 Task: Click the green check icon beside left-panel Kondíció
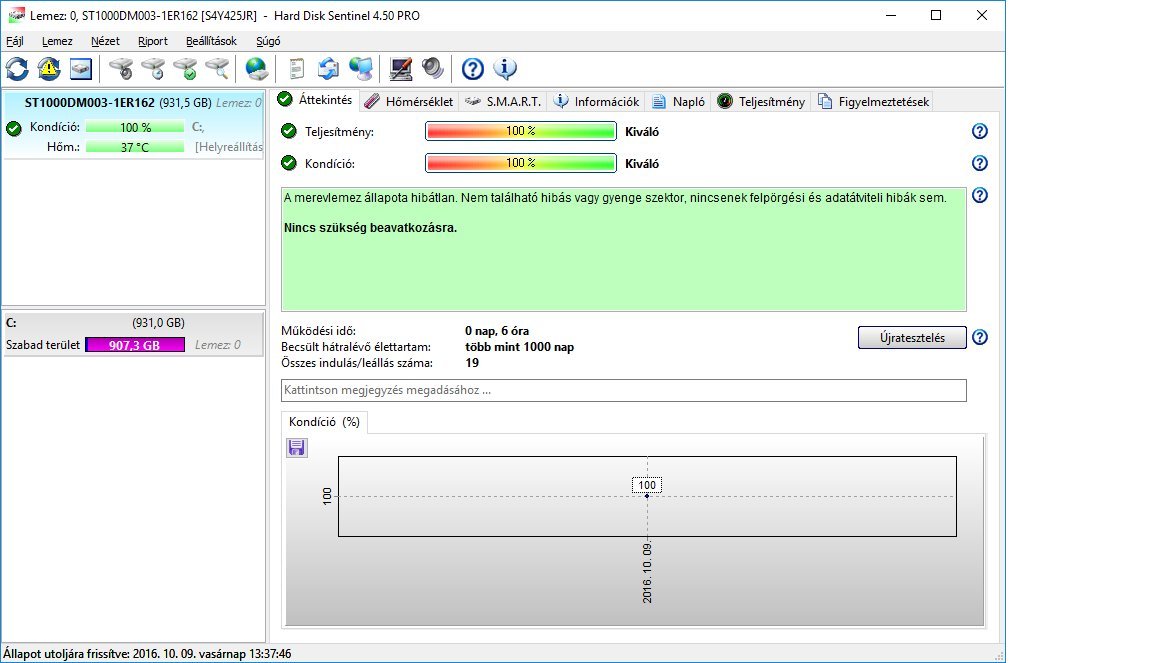(x=14, y=129)
